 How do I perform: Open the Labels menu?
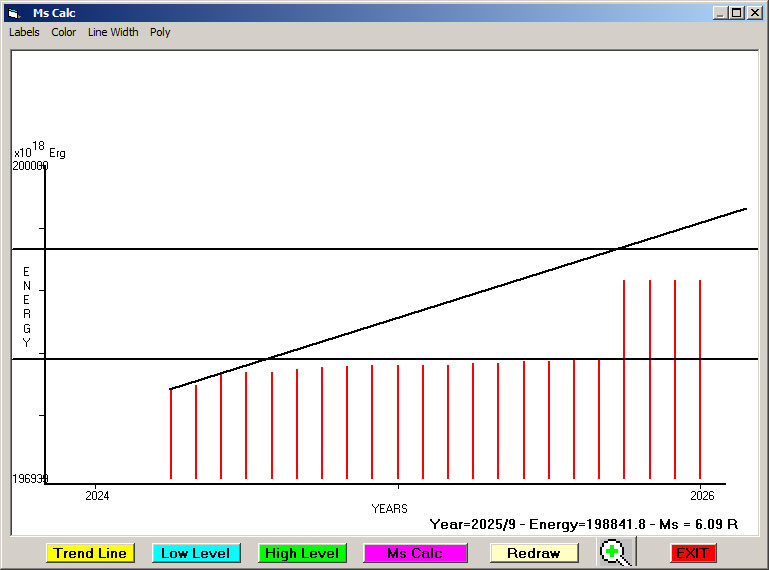(24, 32)
